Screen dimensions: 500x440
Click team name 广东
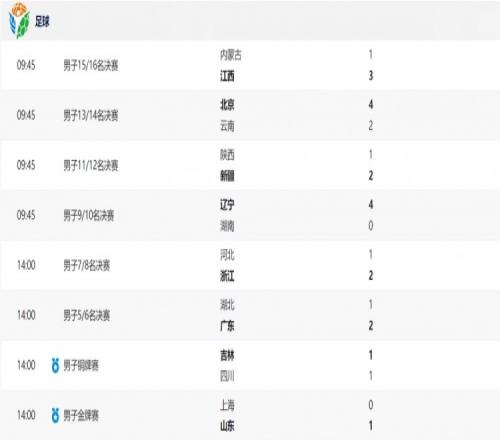(227, 326)
